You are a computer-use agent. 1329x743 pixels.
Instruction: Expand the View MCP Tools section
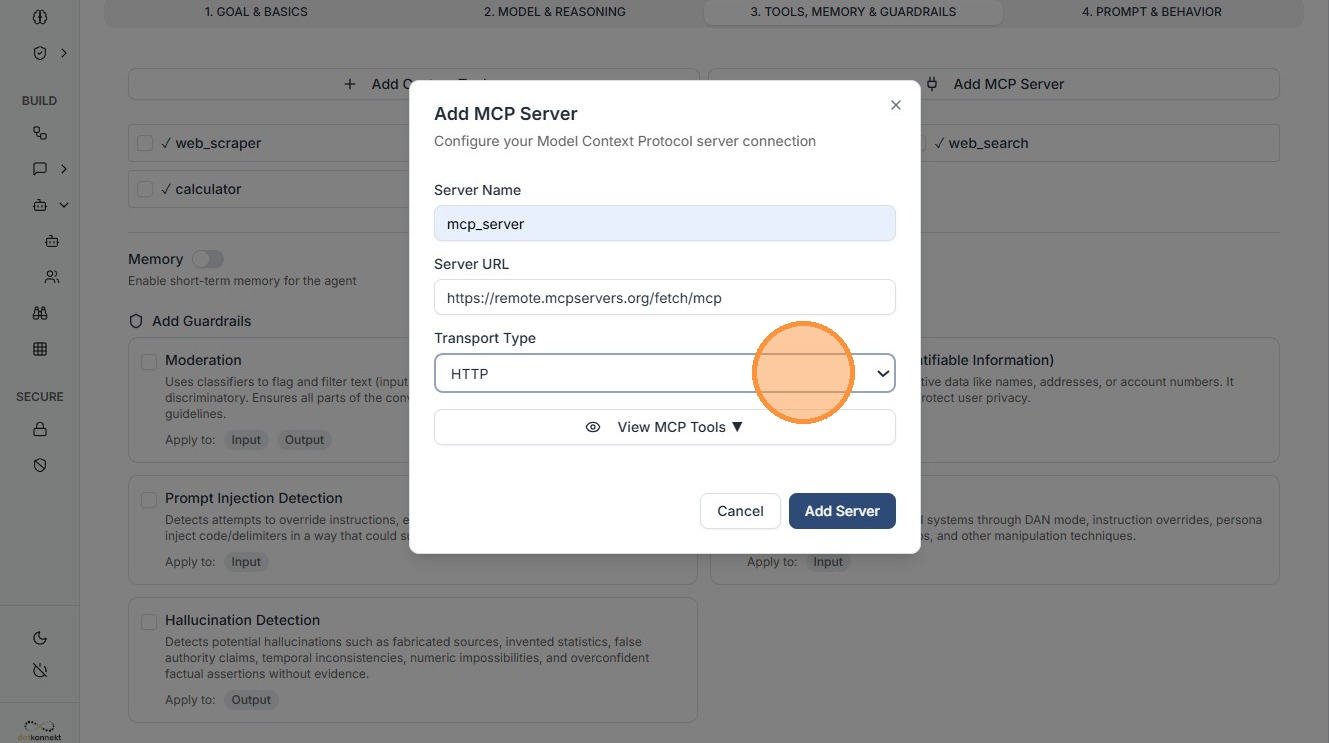coord(665,427)
